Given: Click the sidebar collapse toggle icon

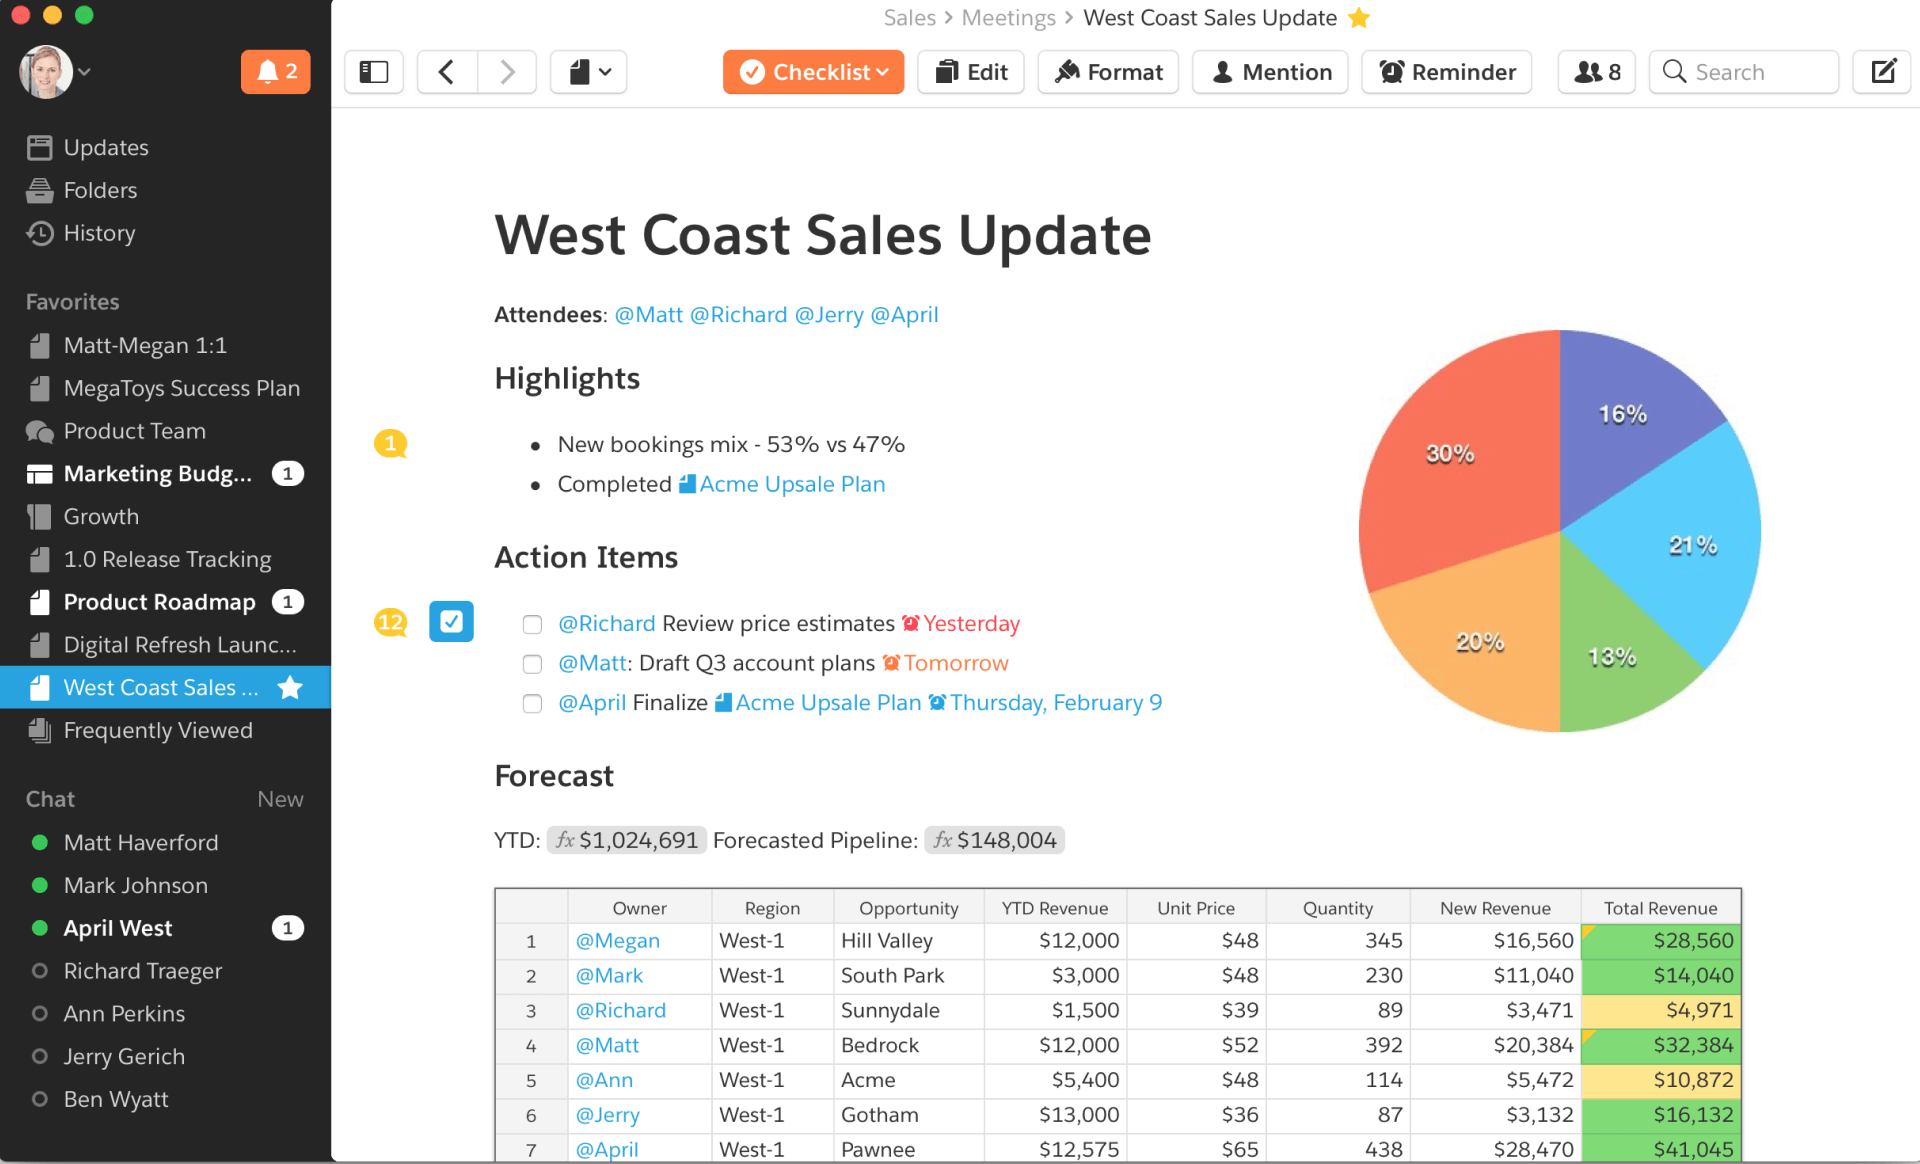Looking at the screenshot, I should click(x=373, y=71).
